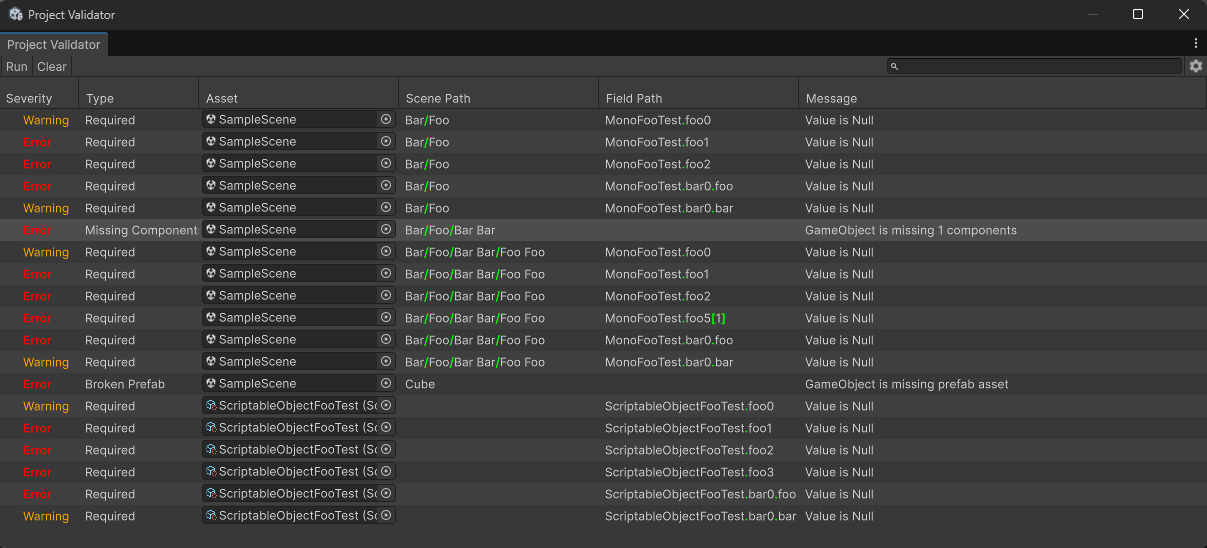This screenshot has height=548, width=1207.
Task: Select the 'ScriptableObjectFooTest.foo2' field path
Action: click(689, 450)
